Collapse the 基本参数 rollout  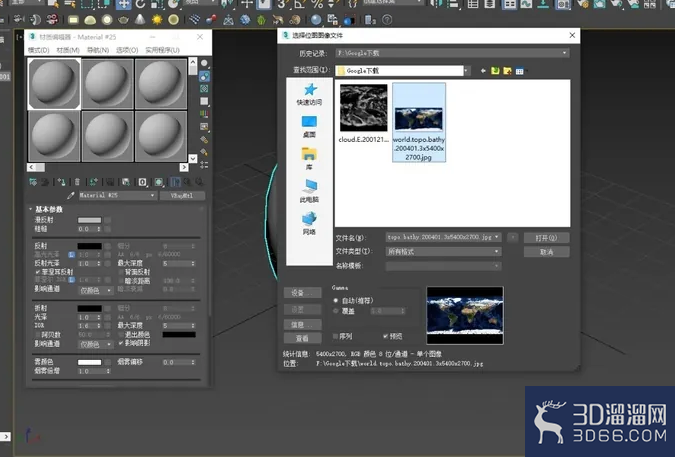(48, 209)
